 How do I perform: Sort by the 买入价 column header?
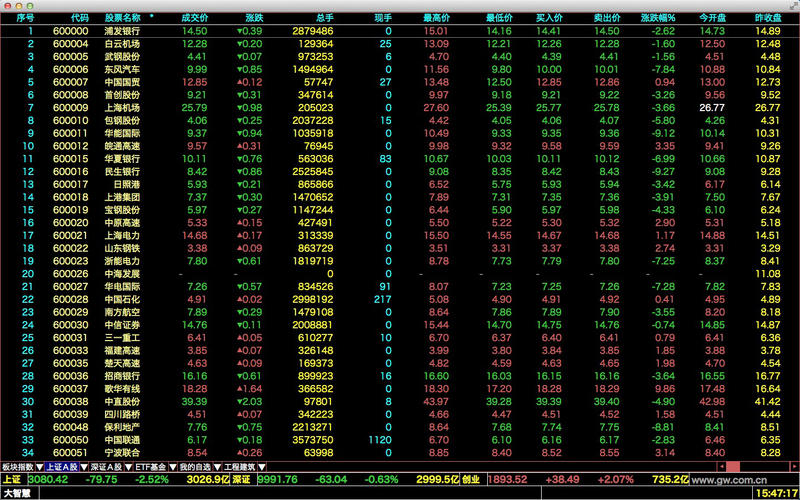point(549,18)
